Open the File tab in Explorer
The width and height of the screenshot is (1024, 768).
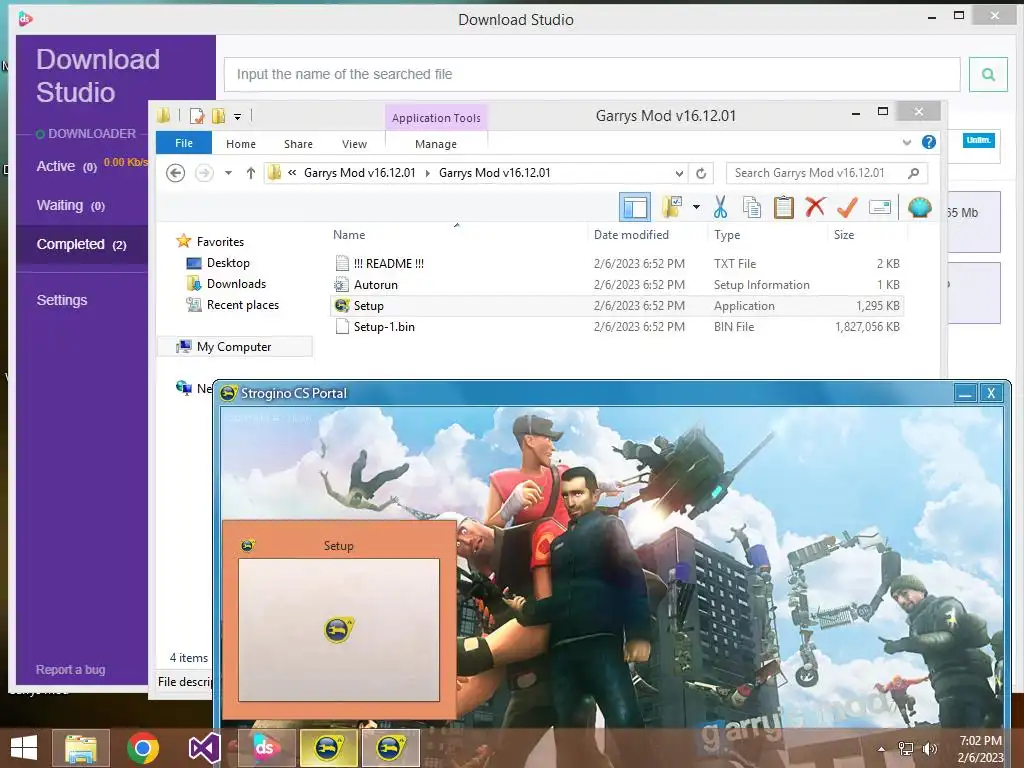184,143
